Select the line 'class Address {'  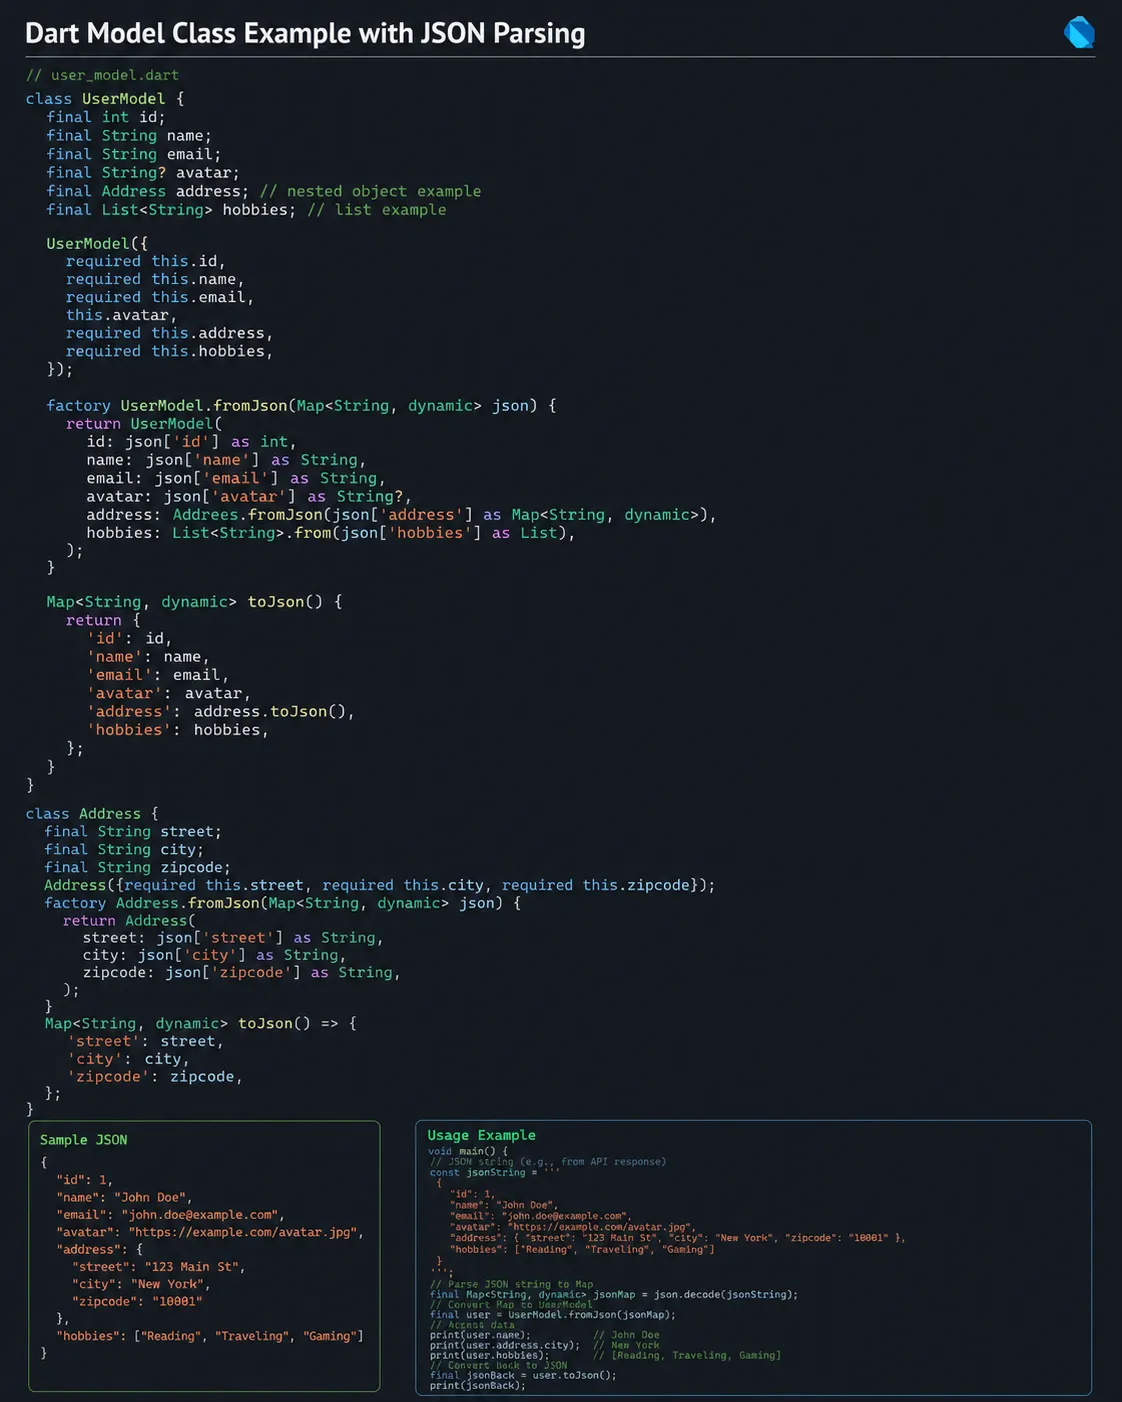92,814
